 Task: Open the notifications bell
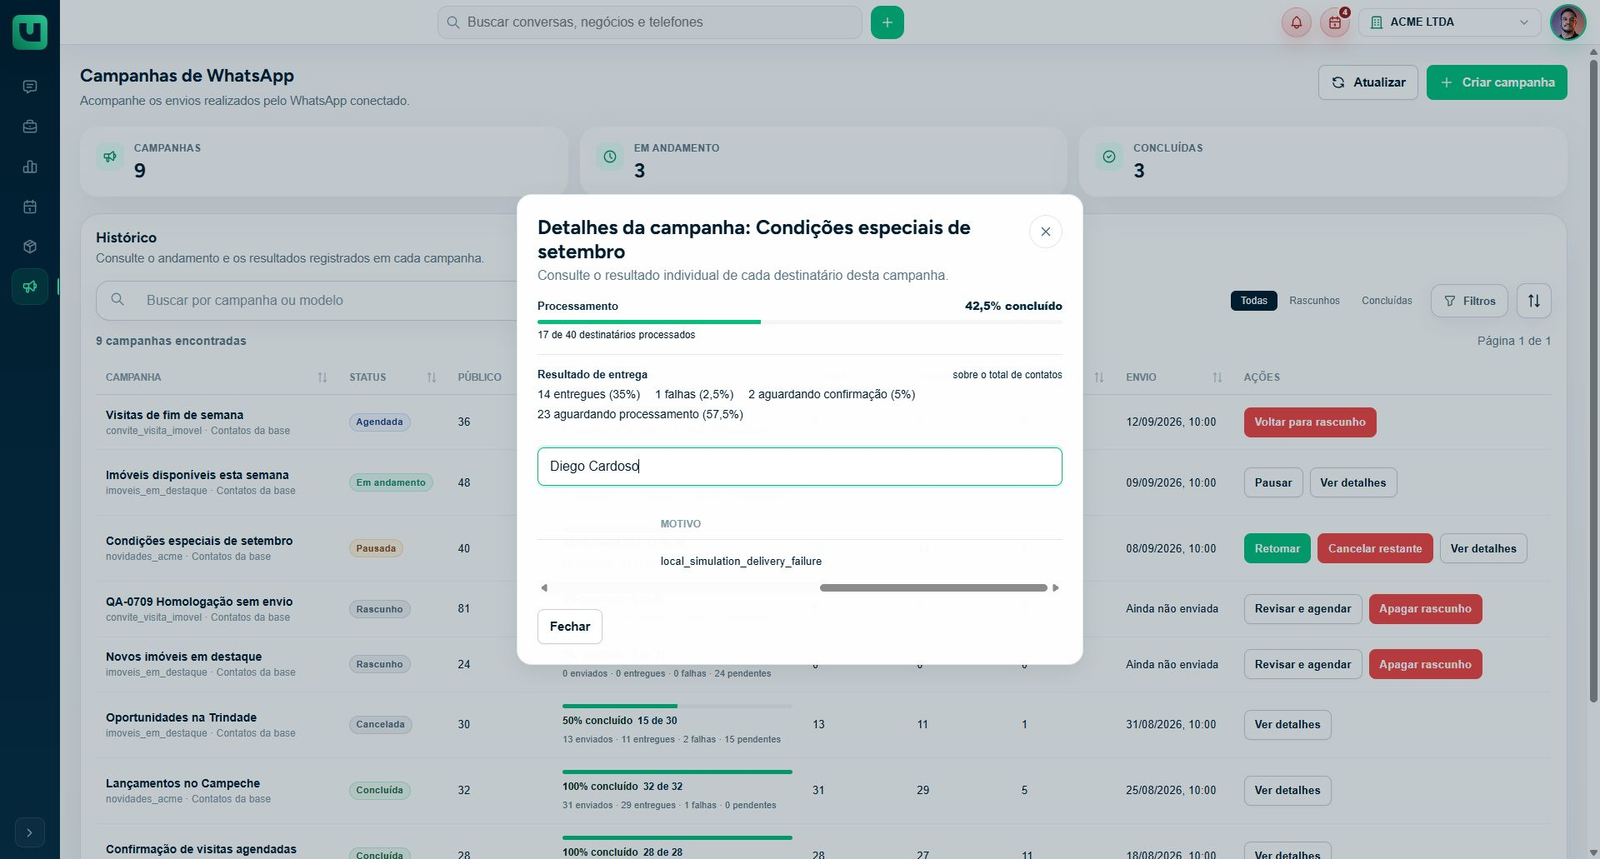[x=1296, y=22]
